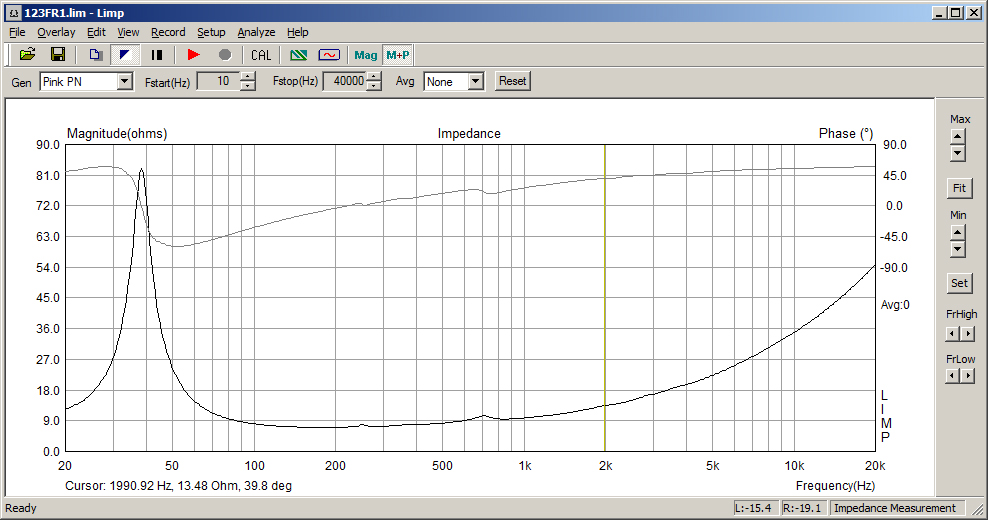
Task: Switch to Mag magnitude-only view
Action: [366, 55]
